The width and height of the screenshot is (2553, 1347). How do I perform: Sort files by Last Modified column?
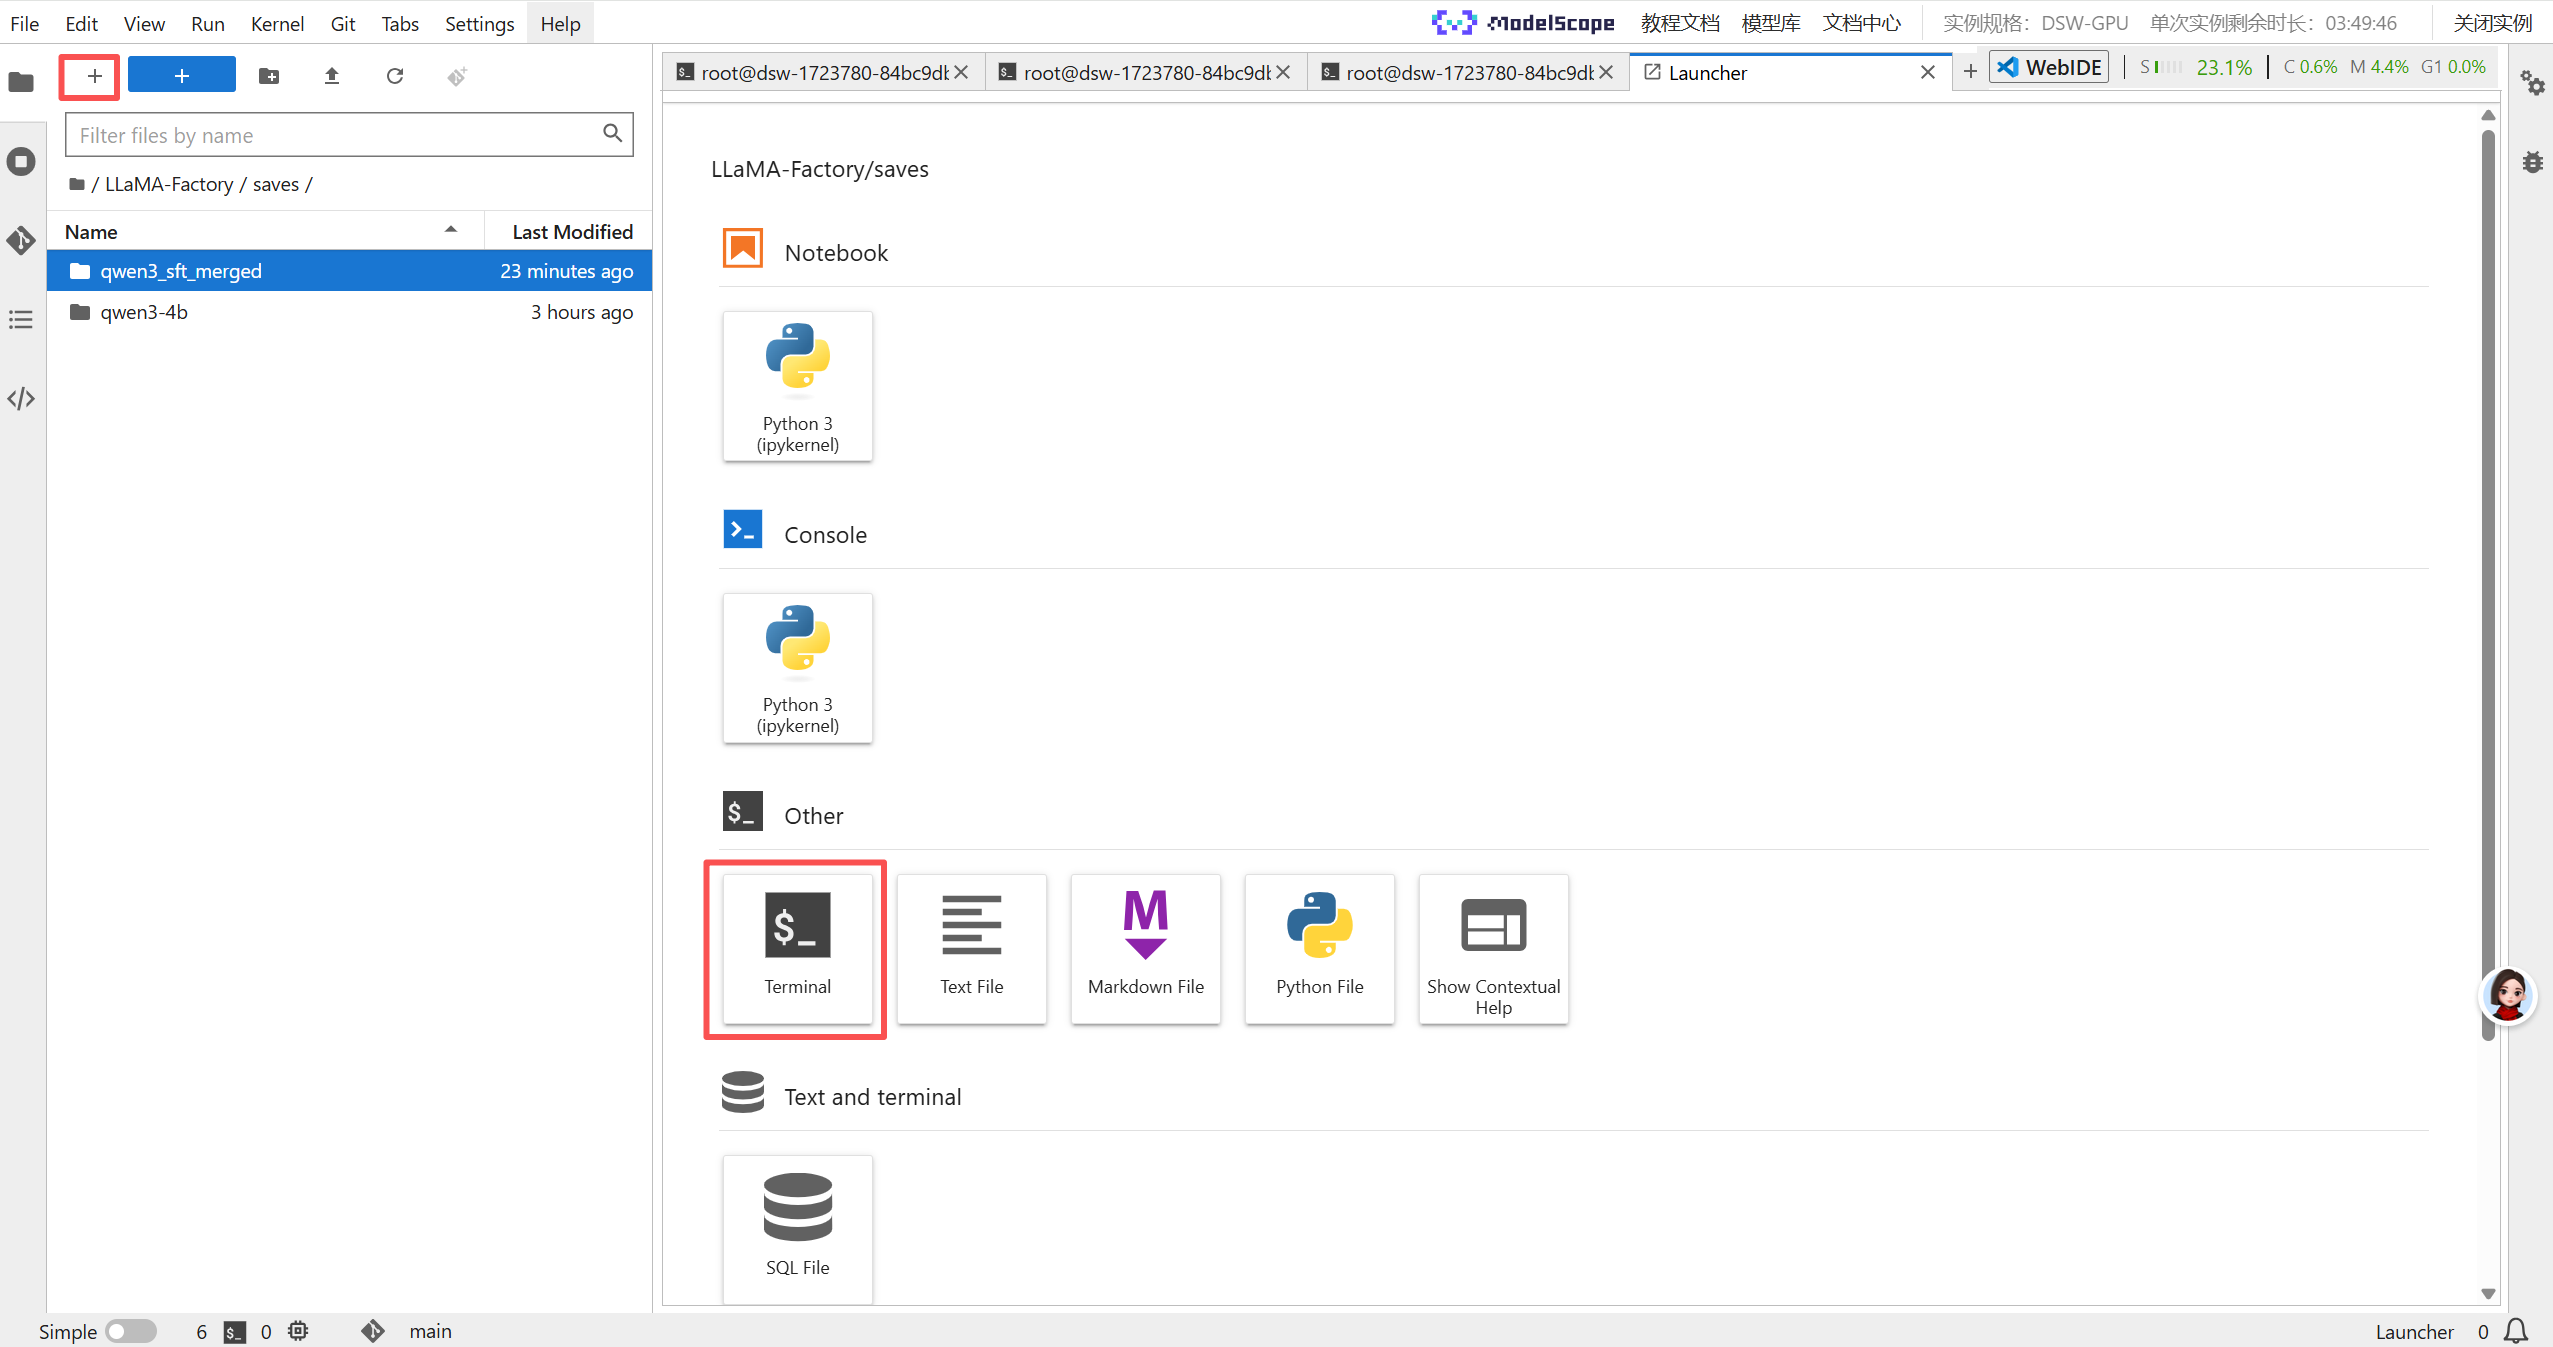572,232
